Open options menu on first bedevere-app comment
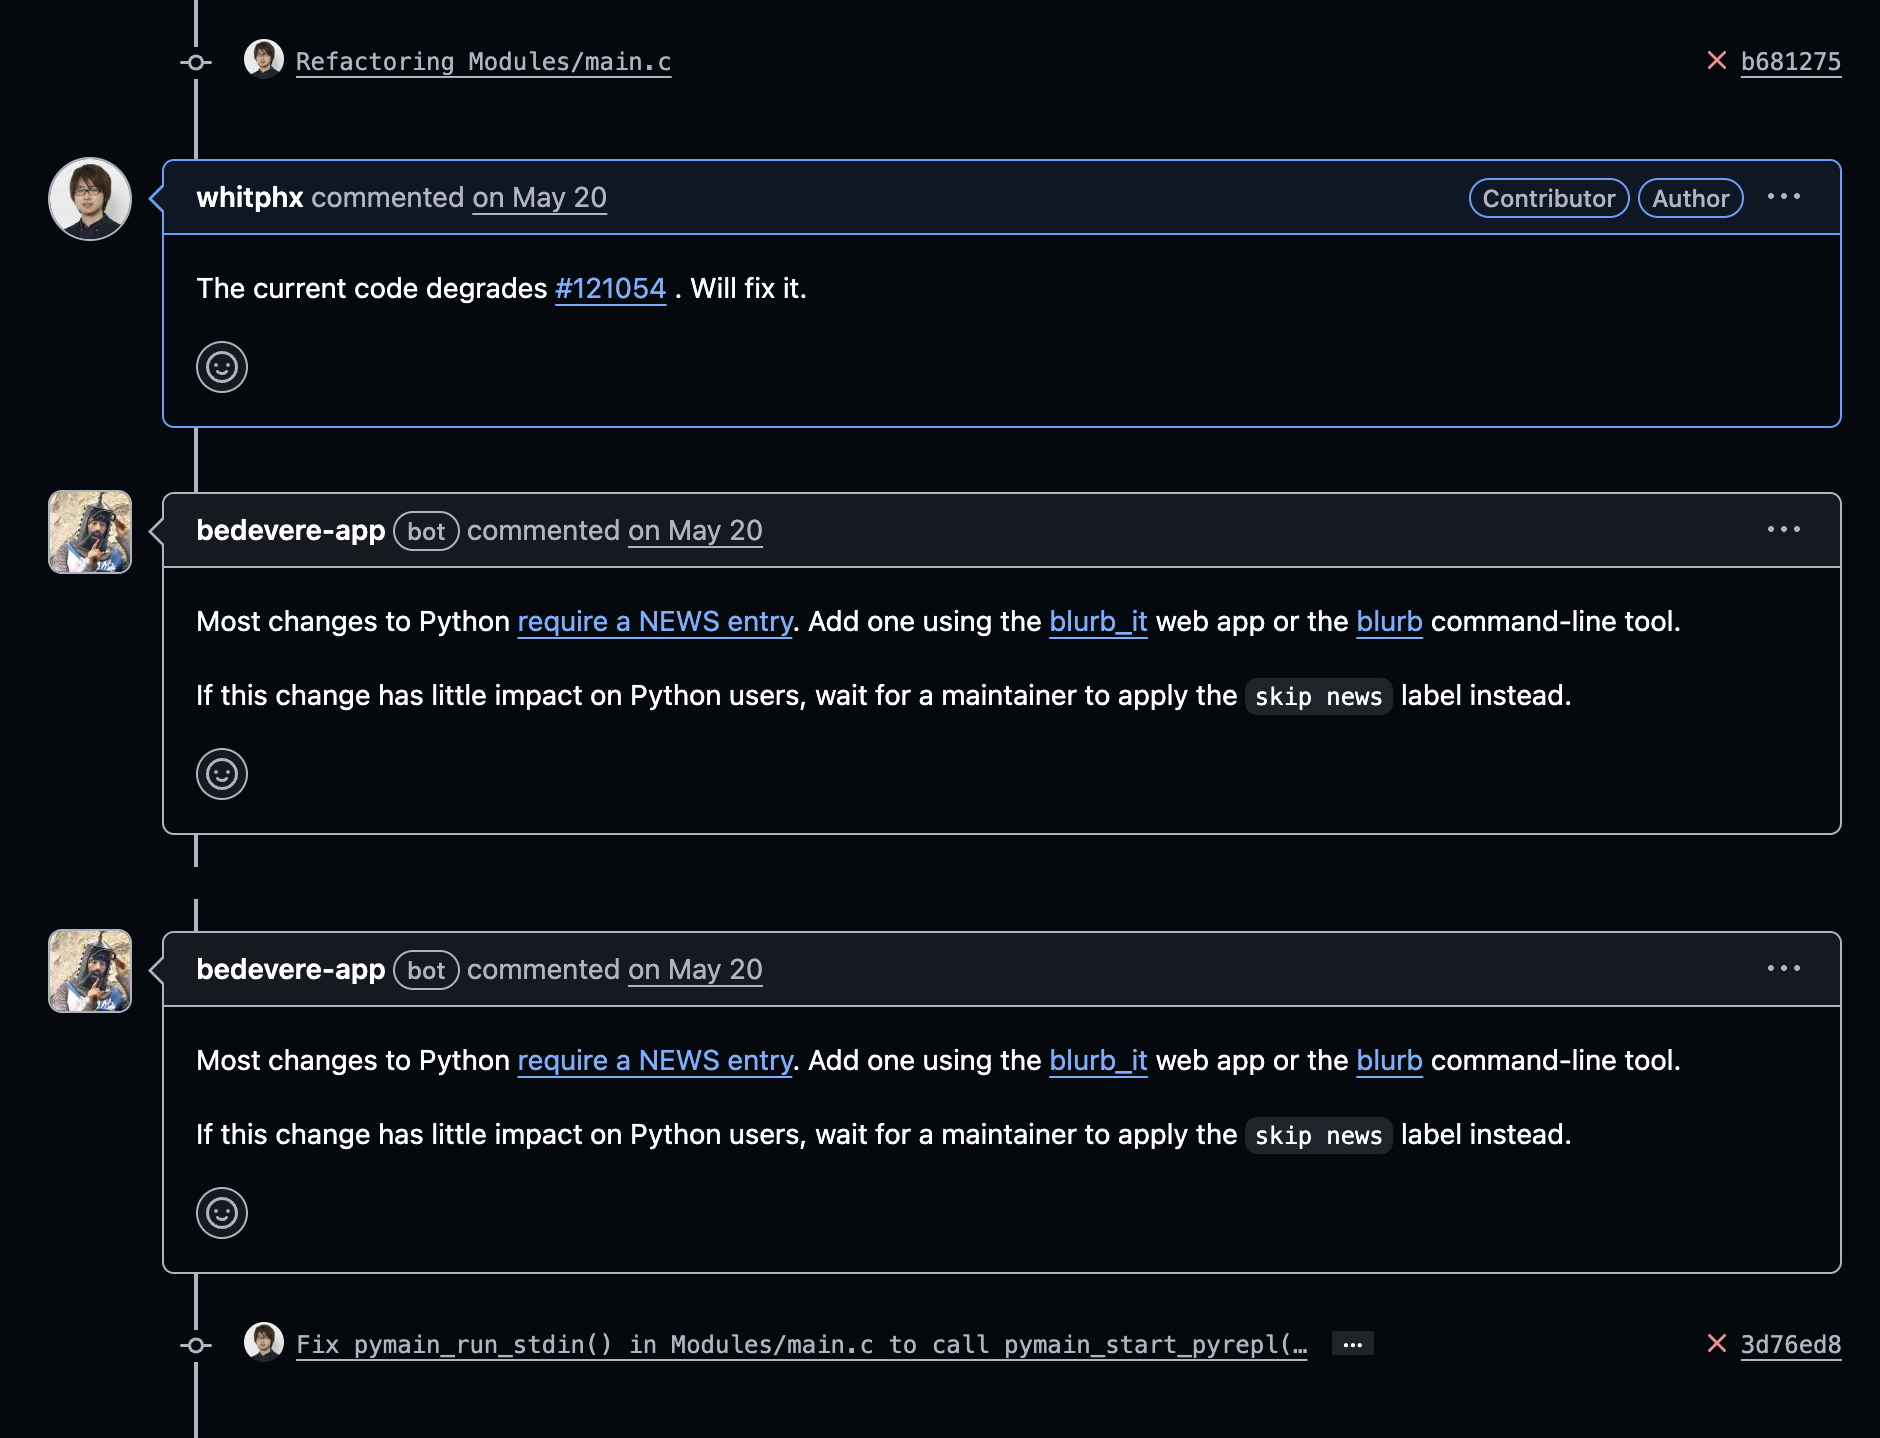Image resolution: width=1880 pixels, height=1438 pixels. (x=1784, y=529)
